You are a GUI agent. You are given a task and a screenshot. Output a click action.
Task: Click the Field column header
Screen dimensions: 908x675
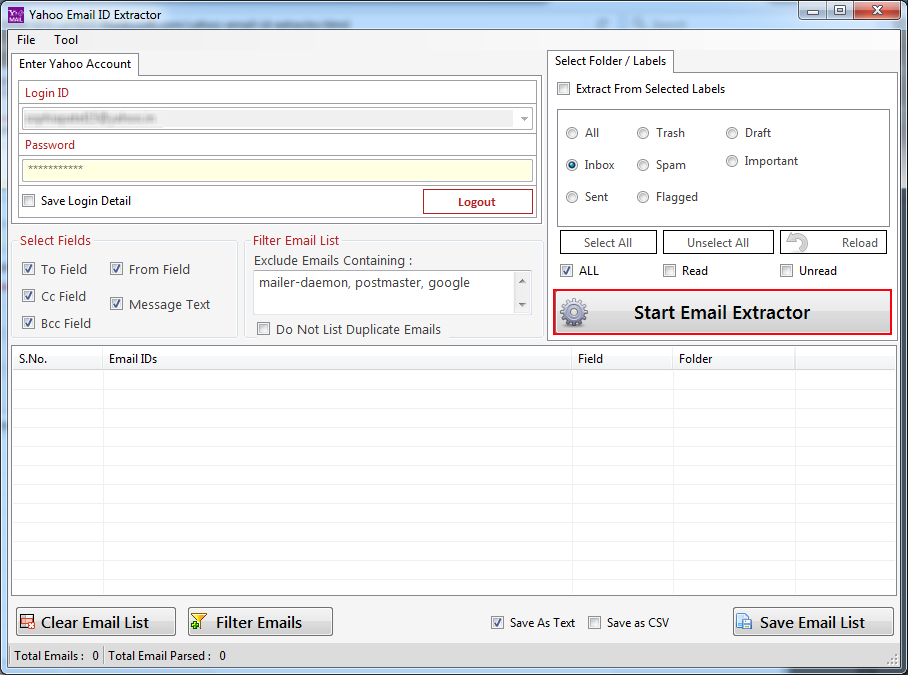pyautogui.click(x=623, y=359)
